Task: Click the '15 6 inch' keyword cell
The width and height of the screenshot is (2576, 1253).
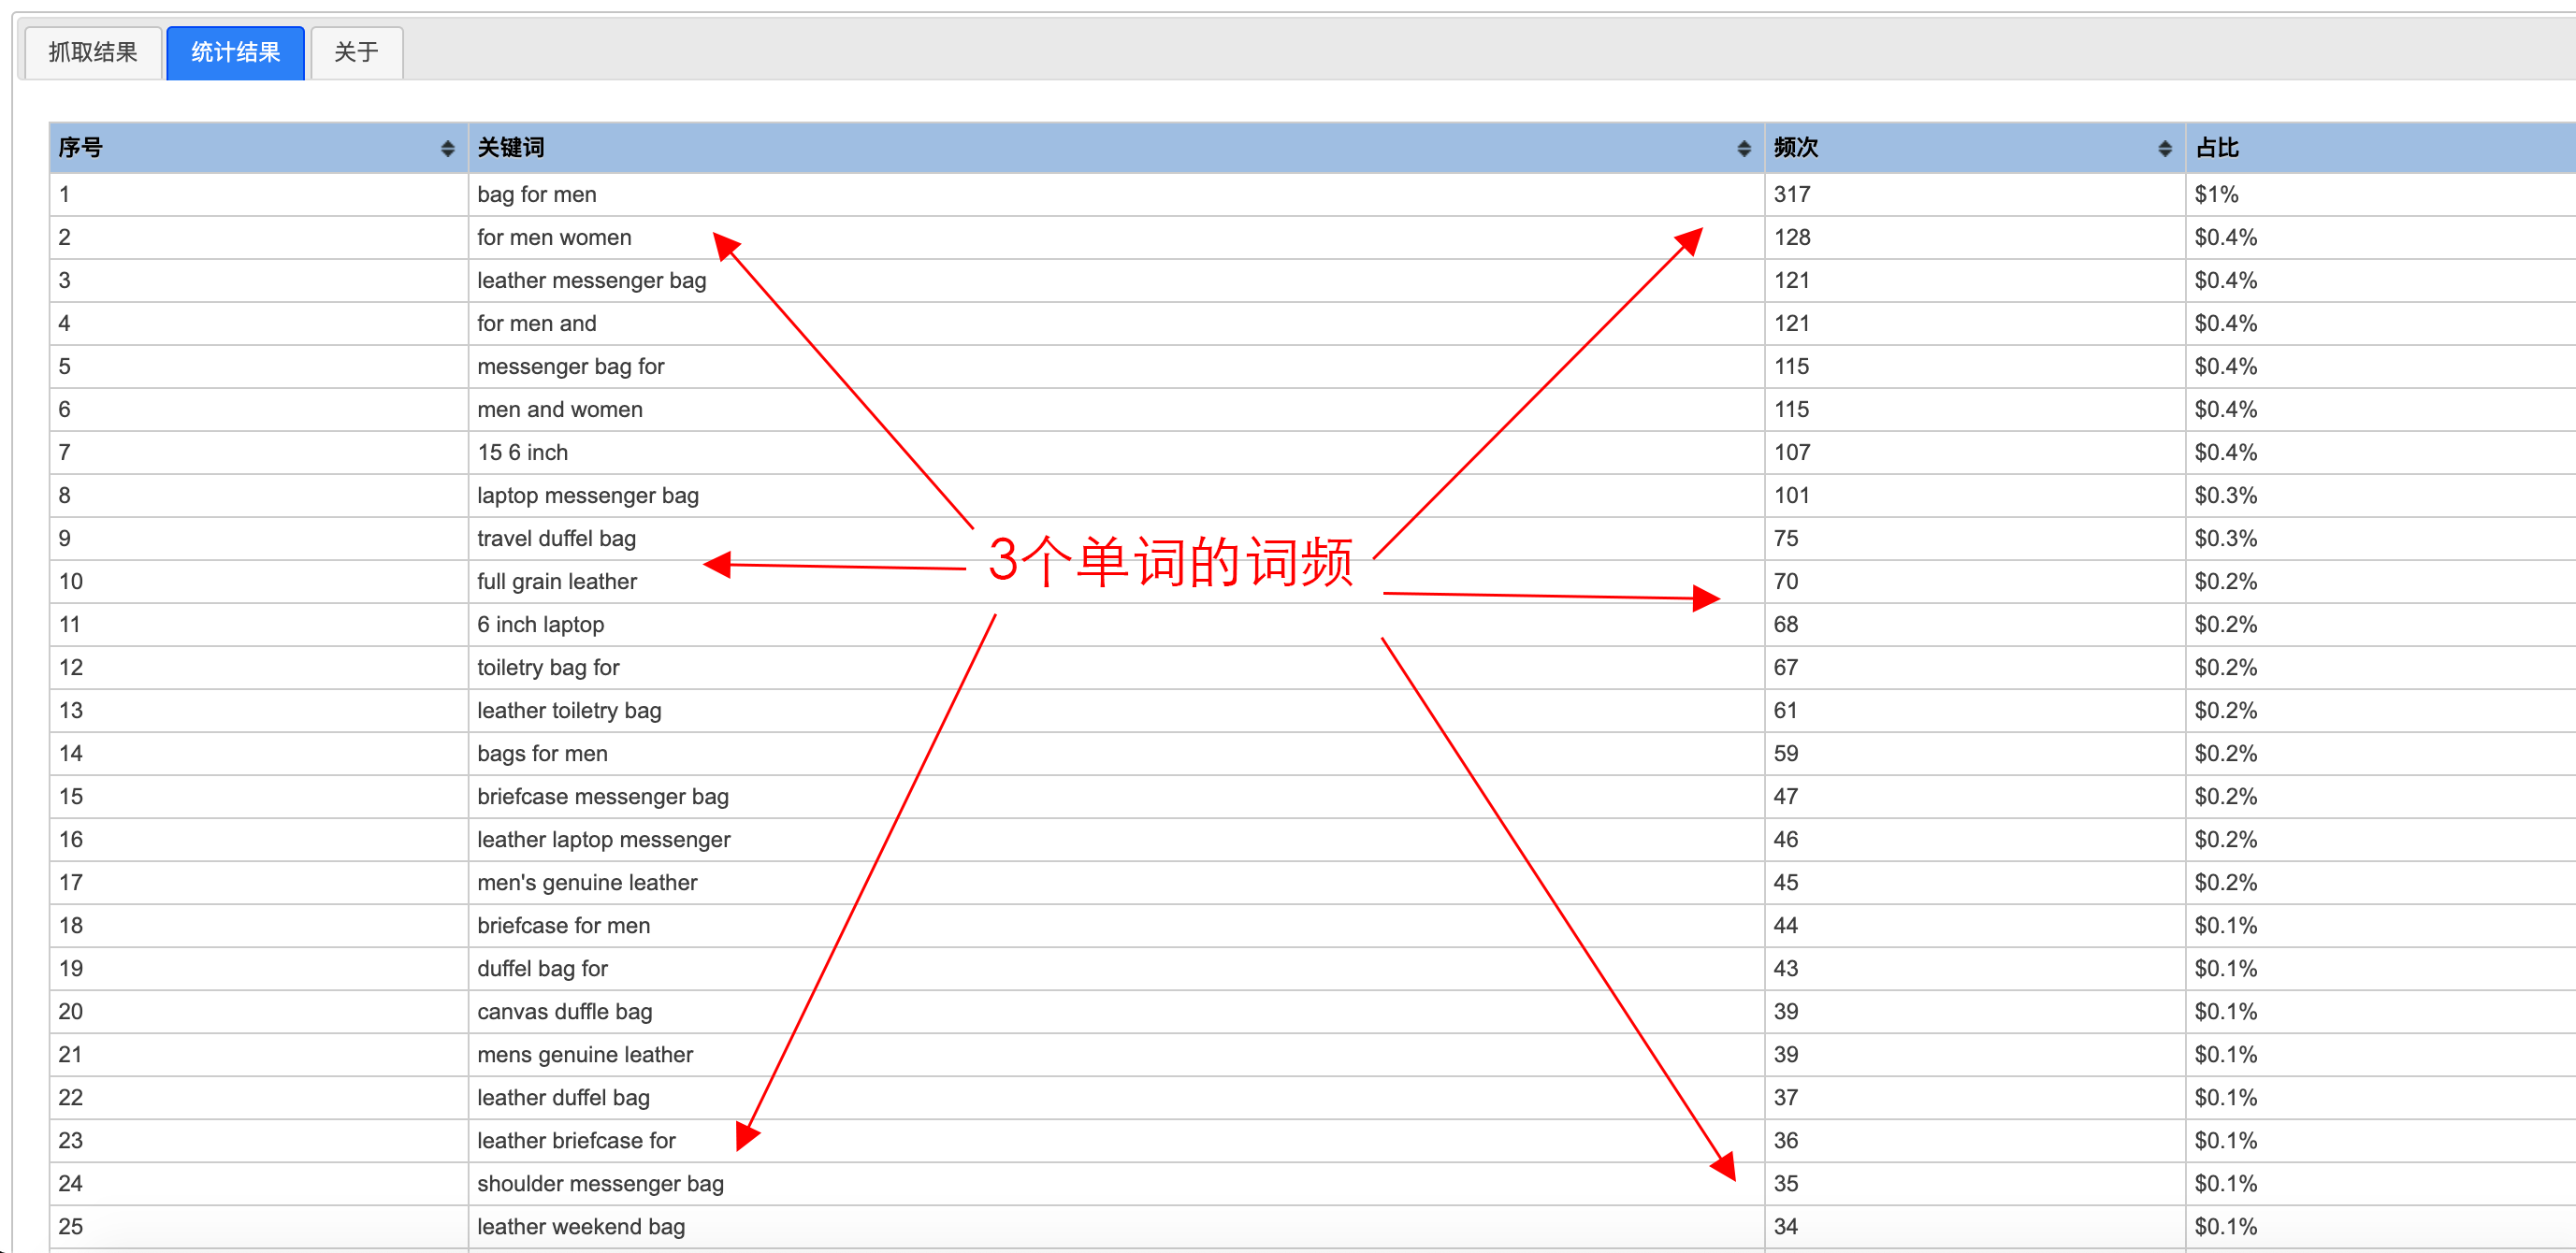Action: pyautogui.click(x=522, y=452)
